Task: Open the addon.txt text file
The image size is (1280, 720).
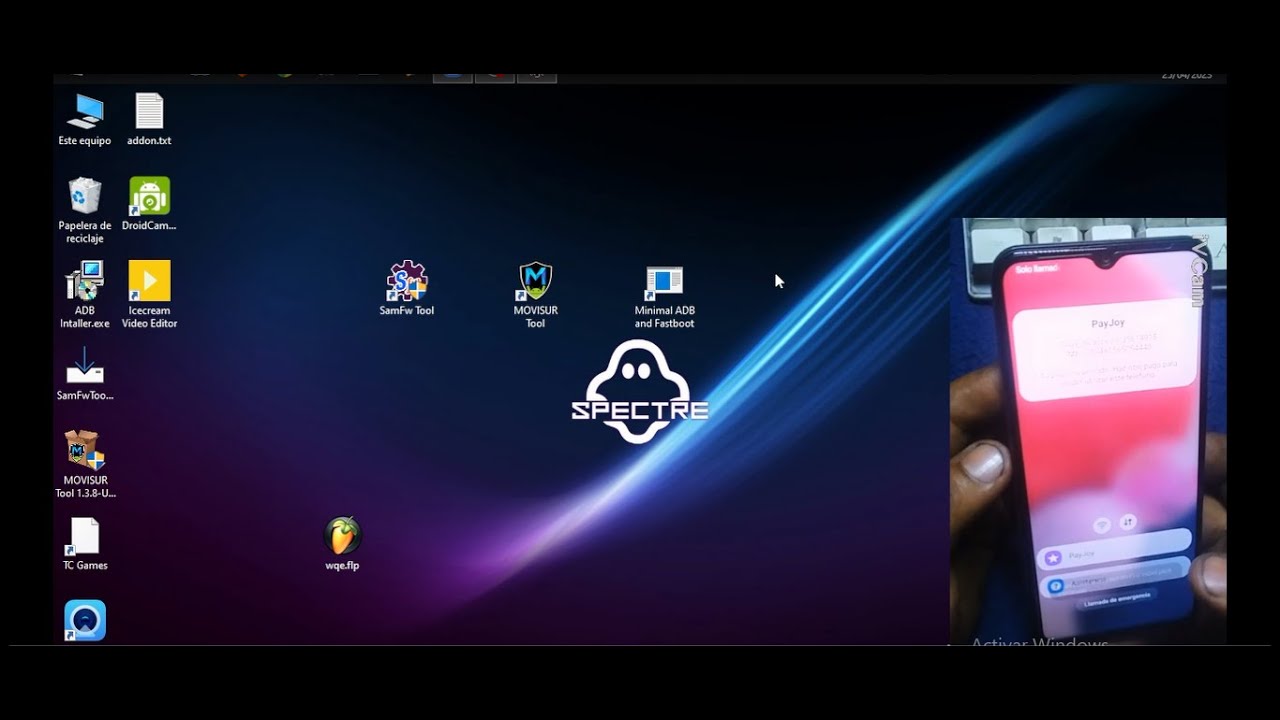Action: coord(149,120)
